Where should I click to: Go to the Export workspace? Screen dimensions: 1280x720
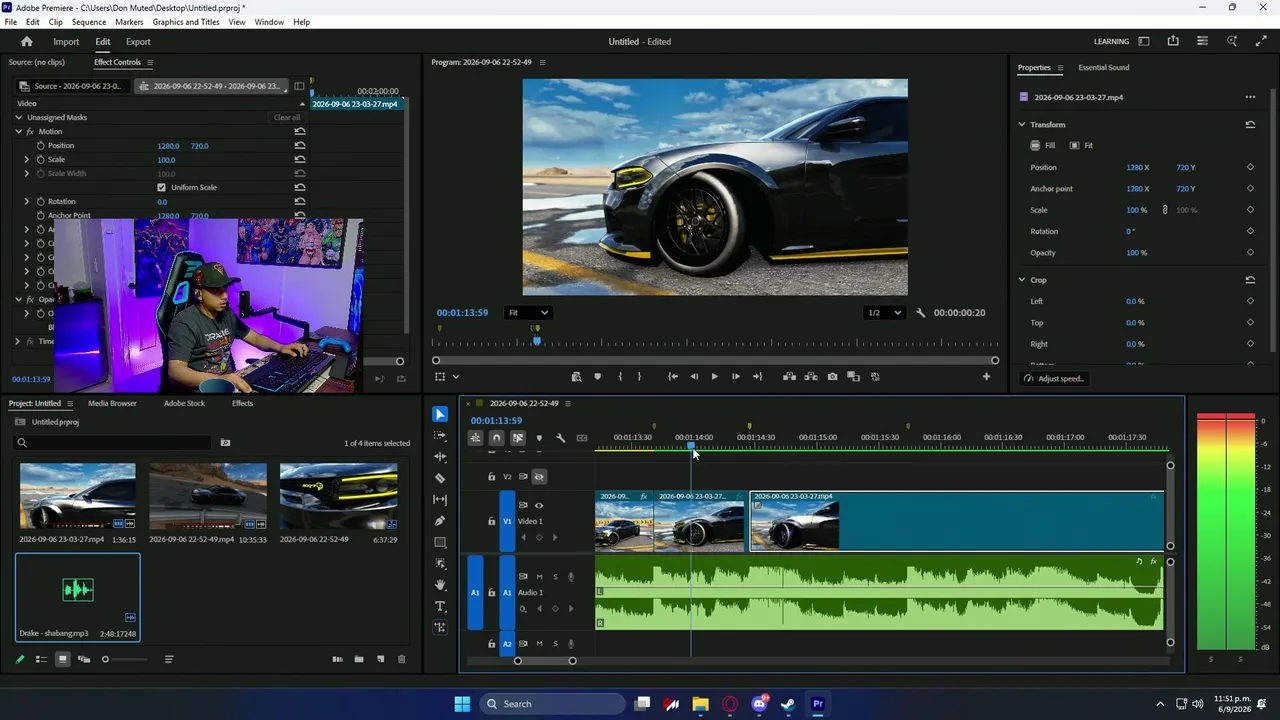tap(138, 42)
